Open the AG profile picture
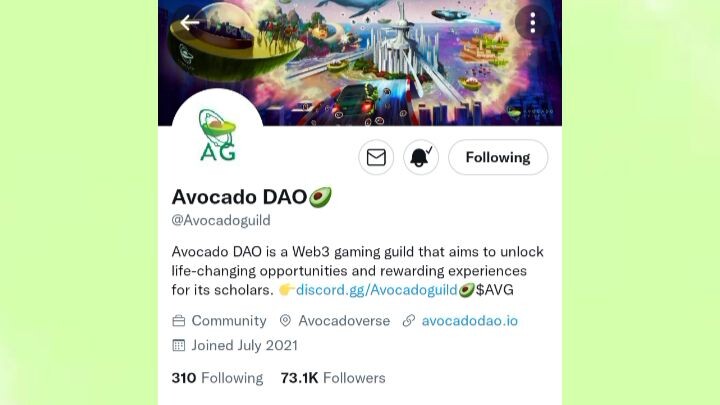Image resolution: width=720 pixels, height=405 pixels. pyautogui.click(x=218, y=135)
